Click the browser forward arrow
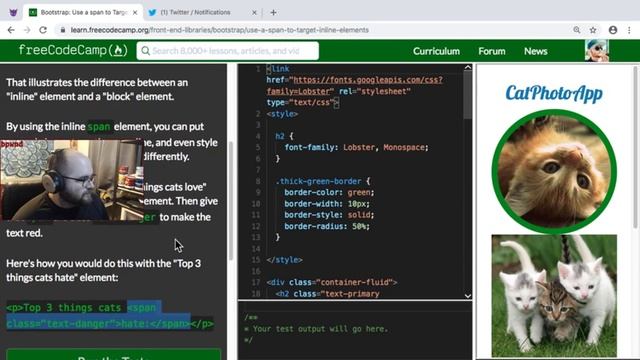This screenshot has height=360, width=640. [27, 30]
